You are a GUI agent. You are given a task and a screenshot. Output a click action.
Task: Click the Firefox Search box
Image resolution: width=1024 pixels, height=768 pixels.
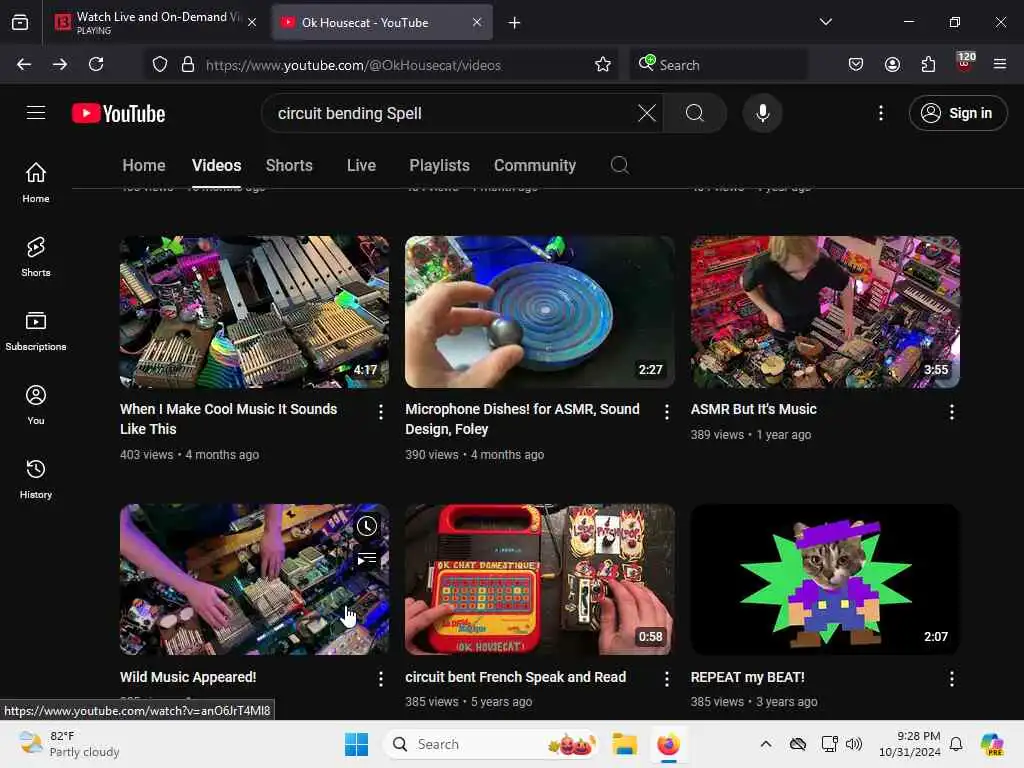(718, 65)
